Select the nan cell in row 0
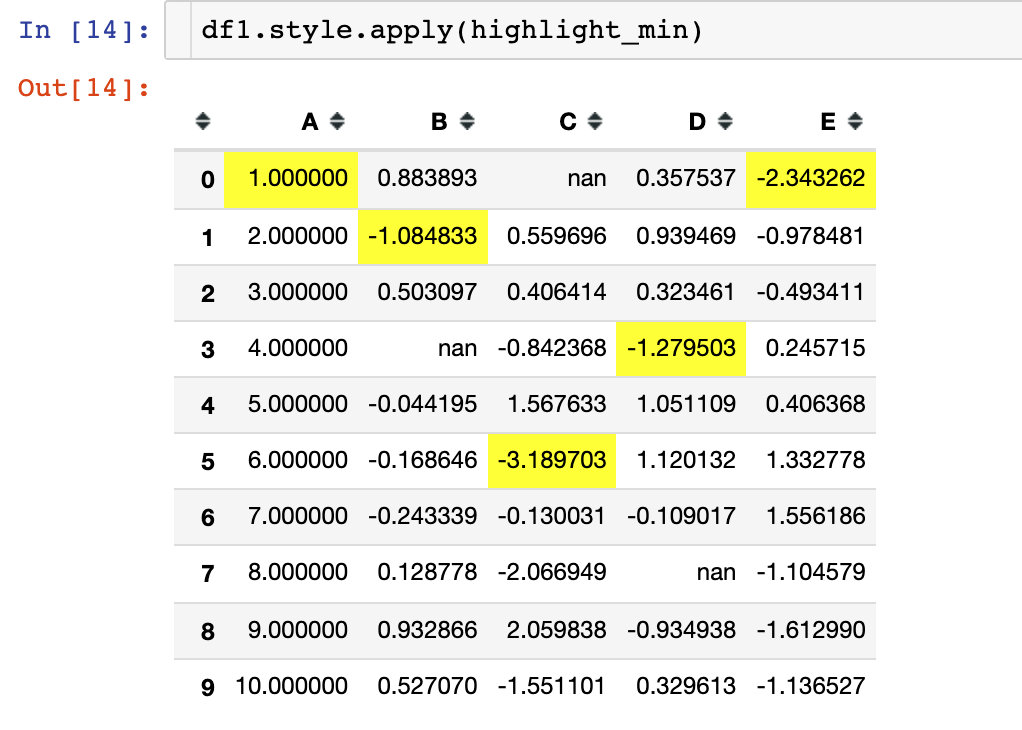Viewport: 1022px width, 730px height. [551, 179]
